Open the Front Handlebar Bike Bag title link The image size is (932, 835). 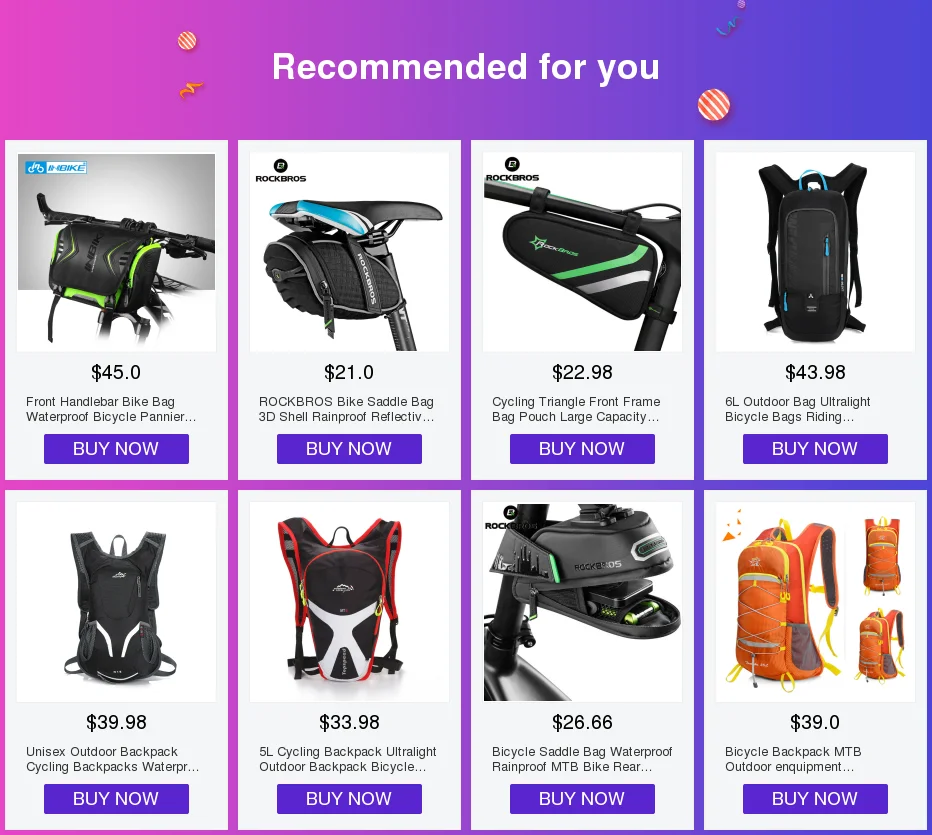pos(111,409)
